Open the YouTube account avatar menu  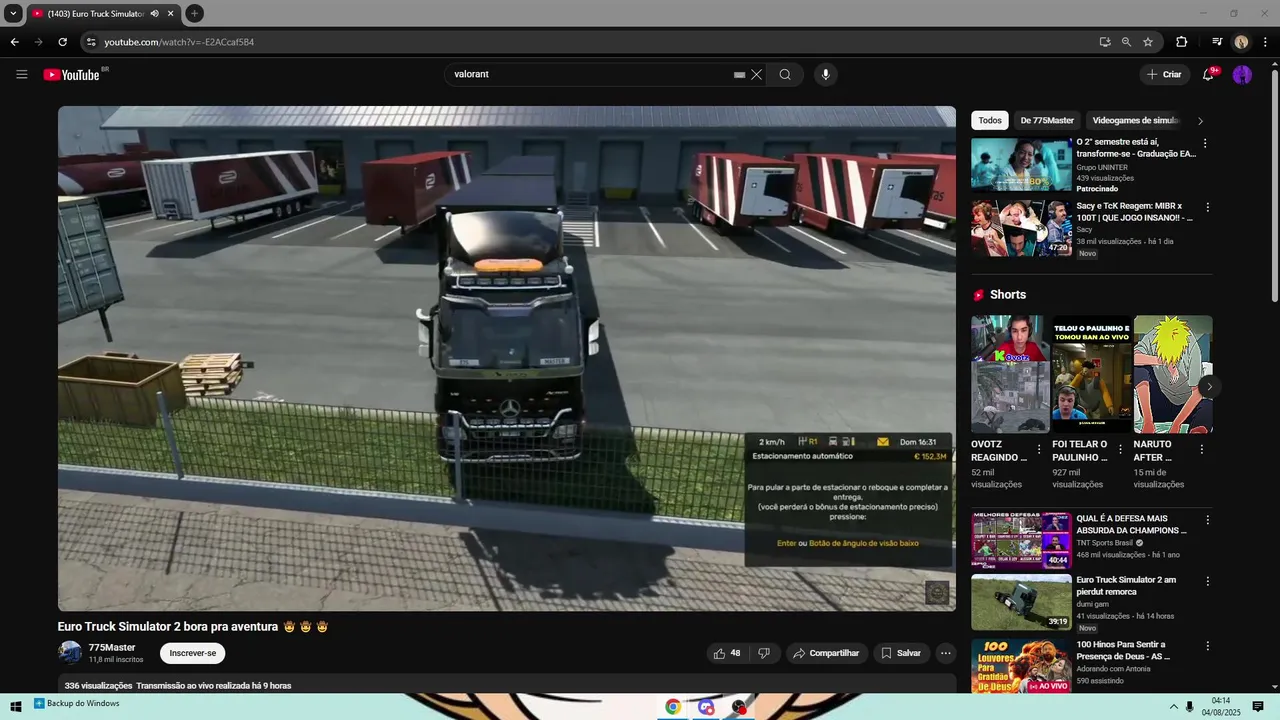[x=1242, y=74]
